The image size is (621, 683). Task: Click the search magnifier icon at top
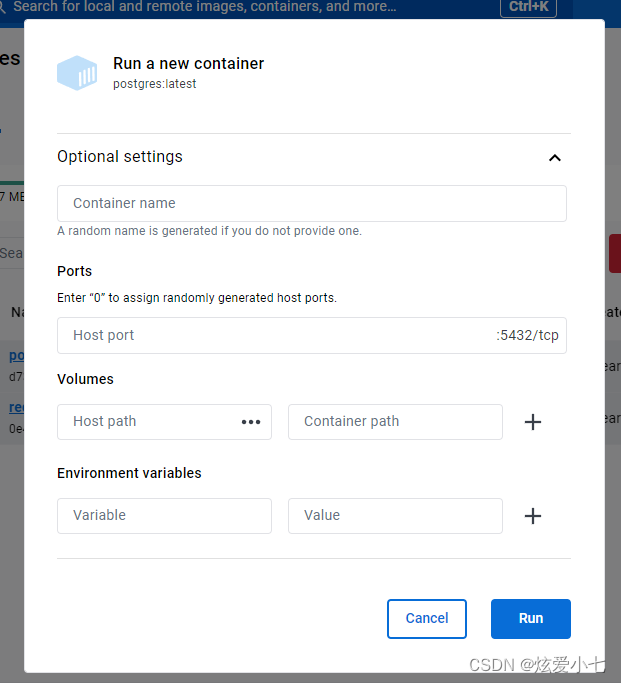[2, 7]
